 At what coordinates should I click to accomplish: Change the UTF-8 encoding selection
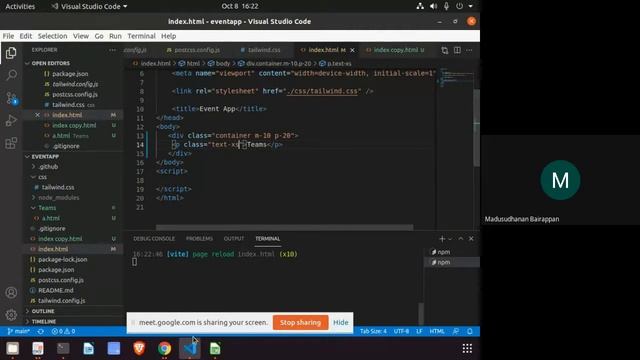tap(401, 331)
